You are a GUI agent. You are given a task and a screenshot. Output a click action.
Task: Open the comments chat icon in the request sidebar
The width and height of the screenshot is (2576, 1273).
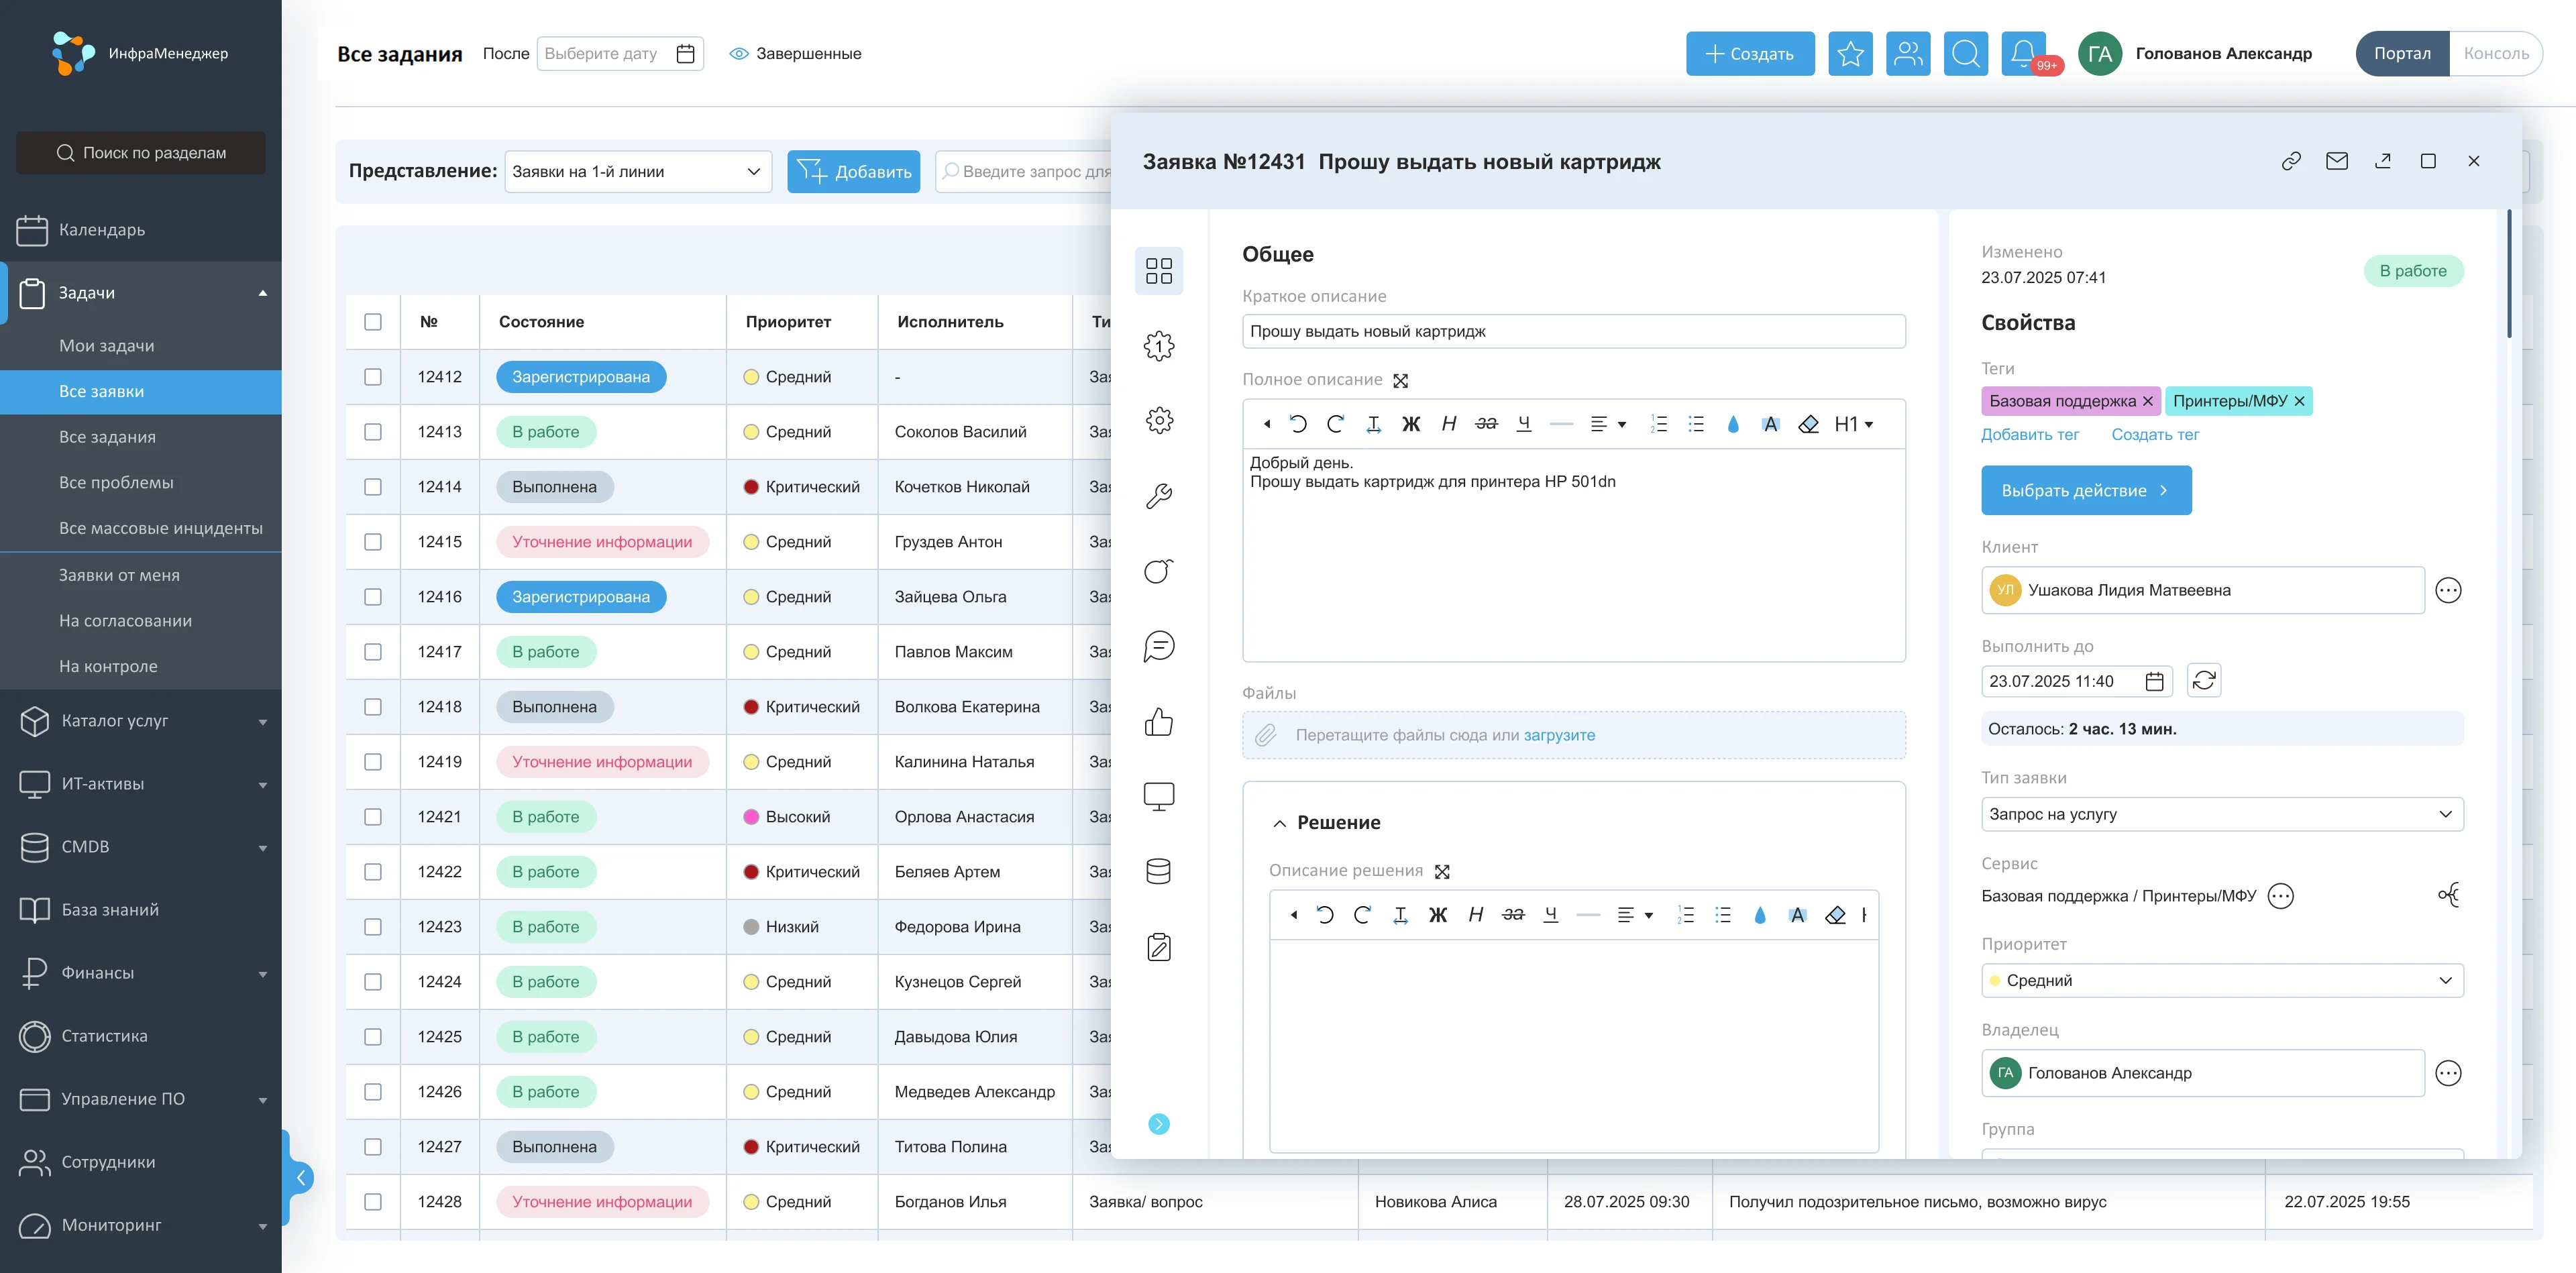coord(1158,646)
